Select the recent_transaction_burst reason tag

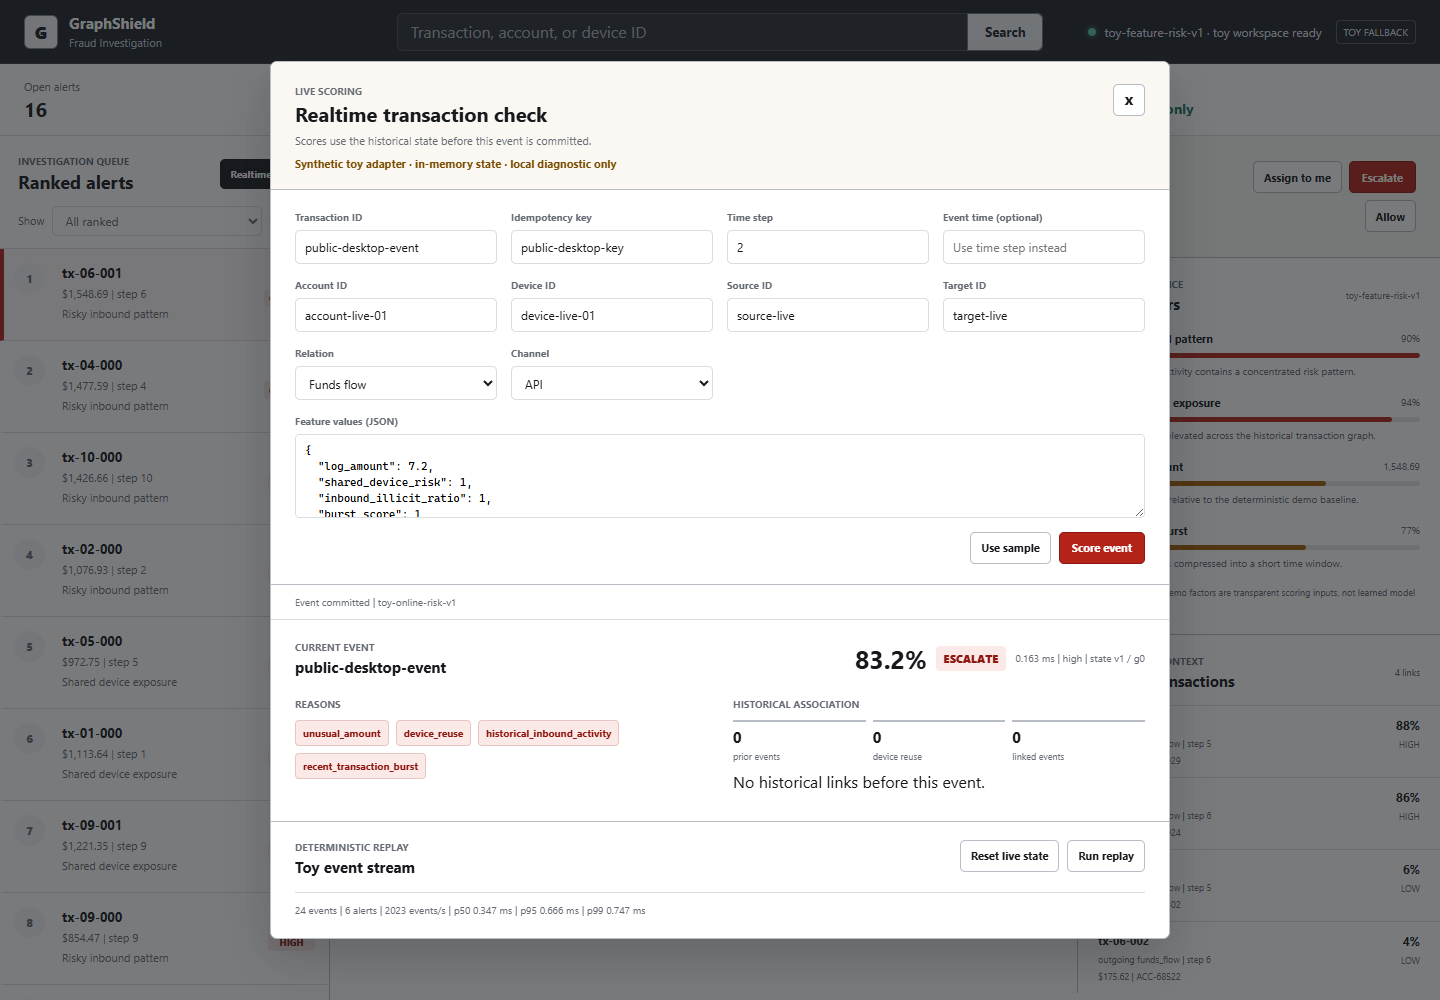click(x=360, y=766)
